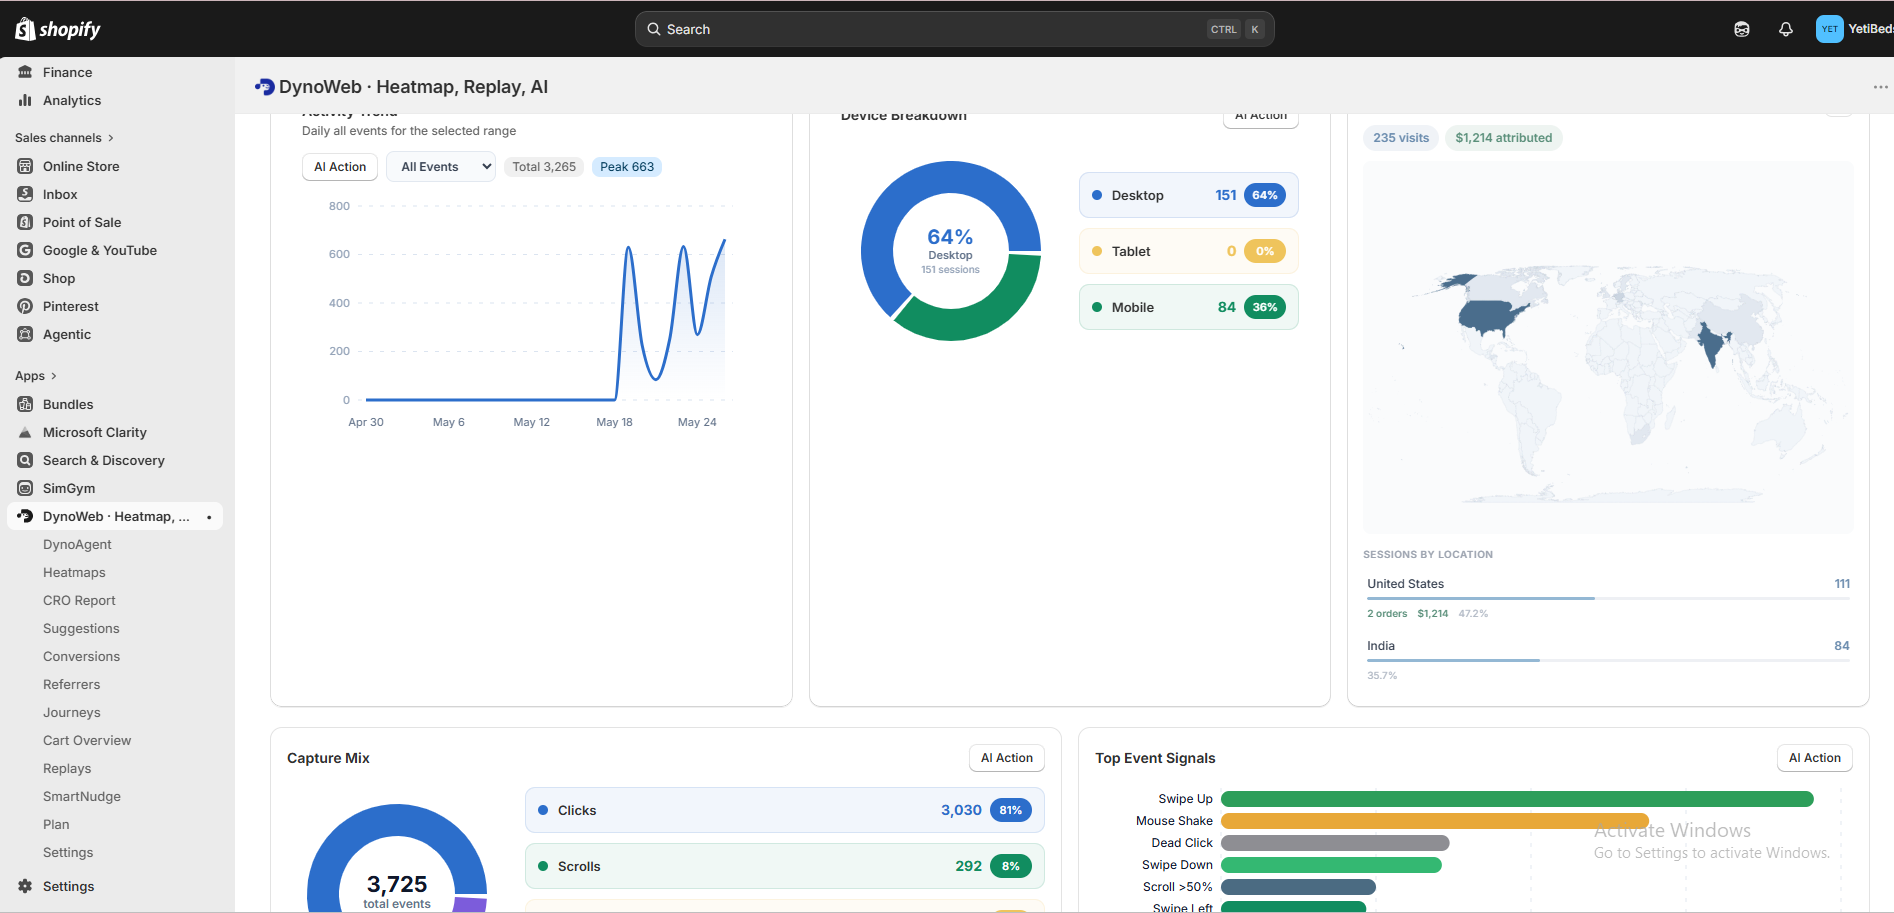Click the DynoWeb logo in page header
The height and width of the screenshot is (913, 1894).
coord(265,87)
